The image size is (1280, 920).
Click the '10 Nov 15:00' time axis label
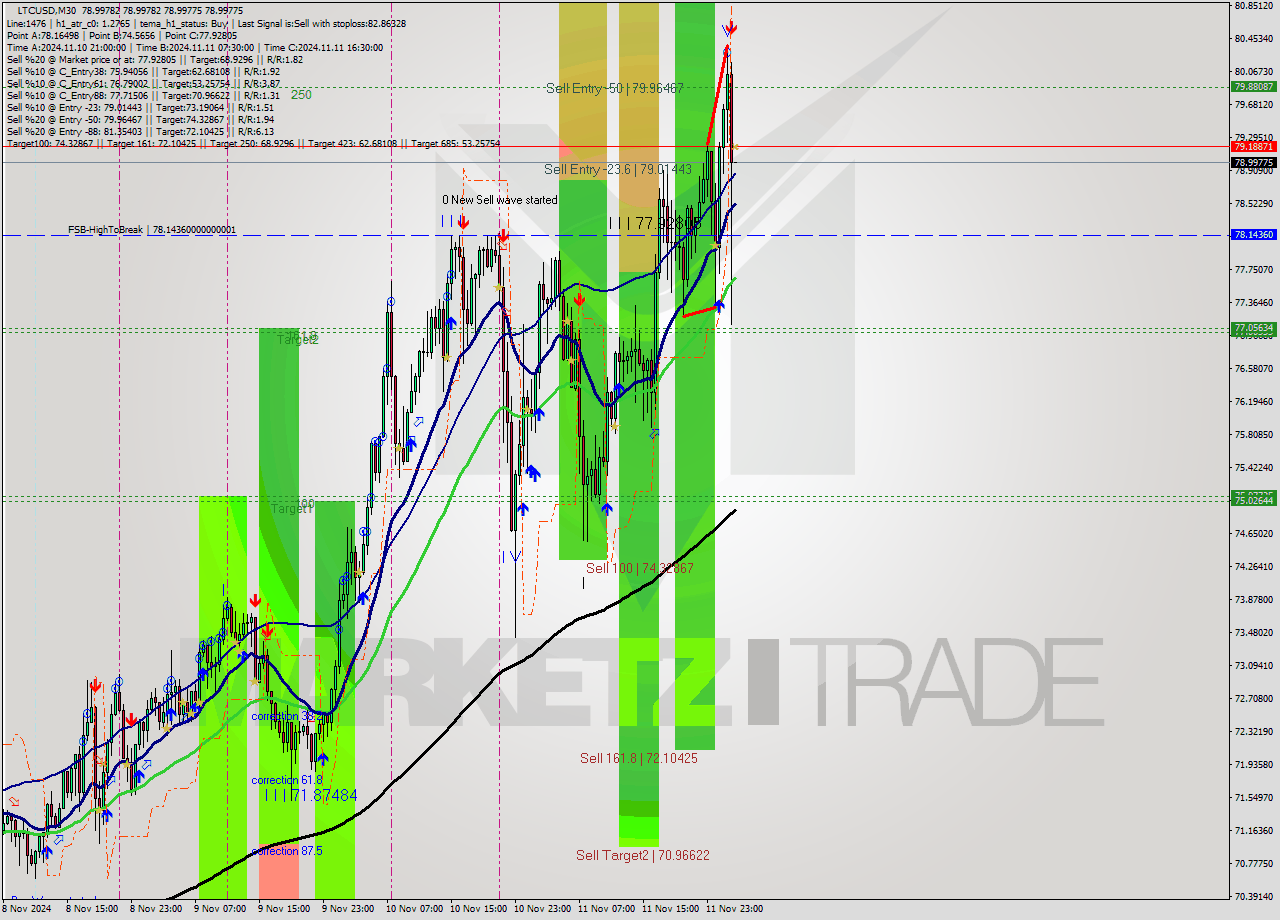coord(477,909)
